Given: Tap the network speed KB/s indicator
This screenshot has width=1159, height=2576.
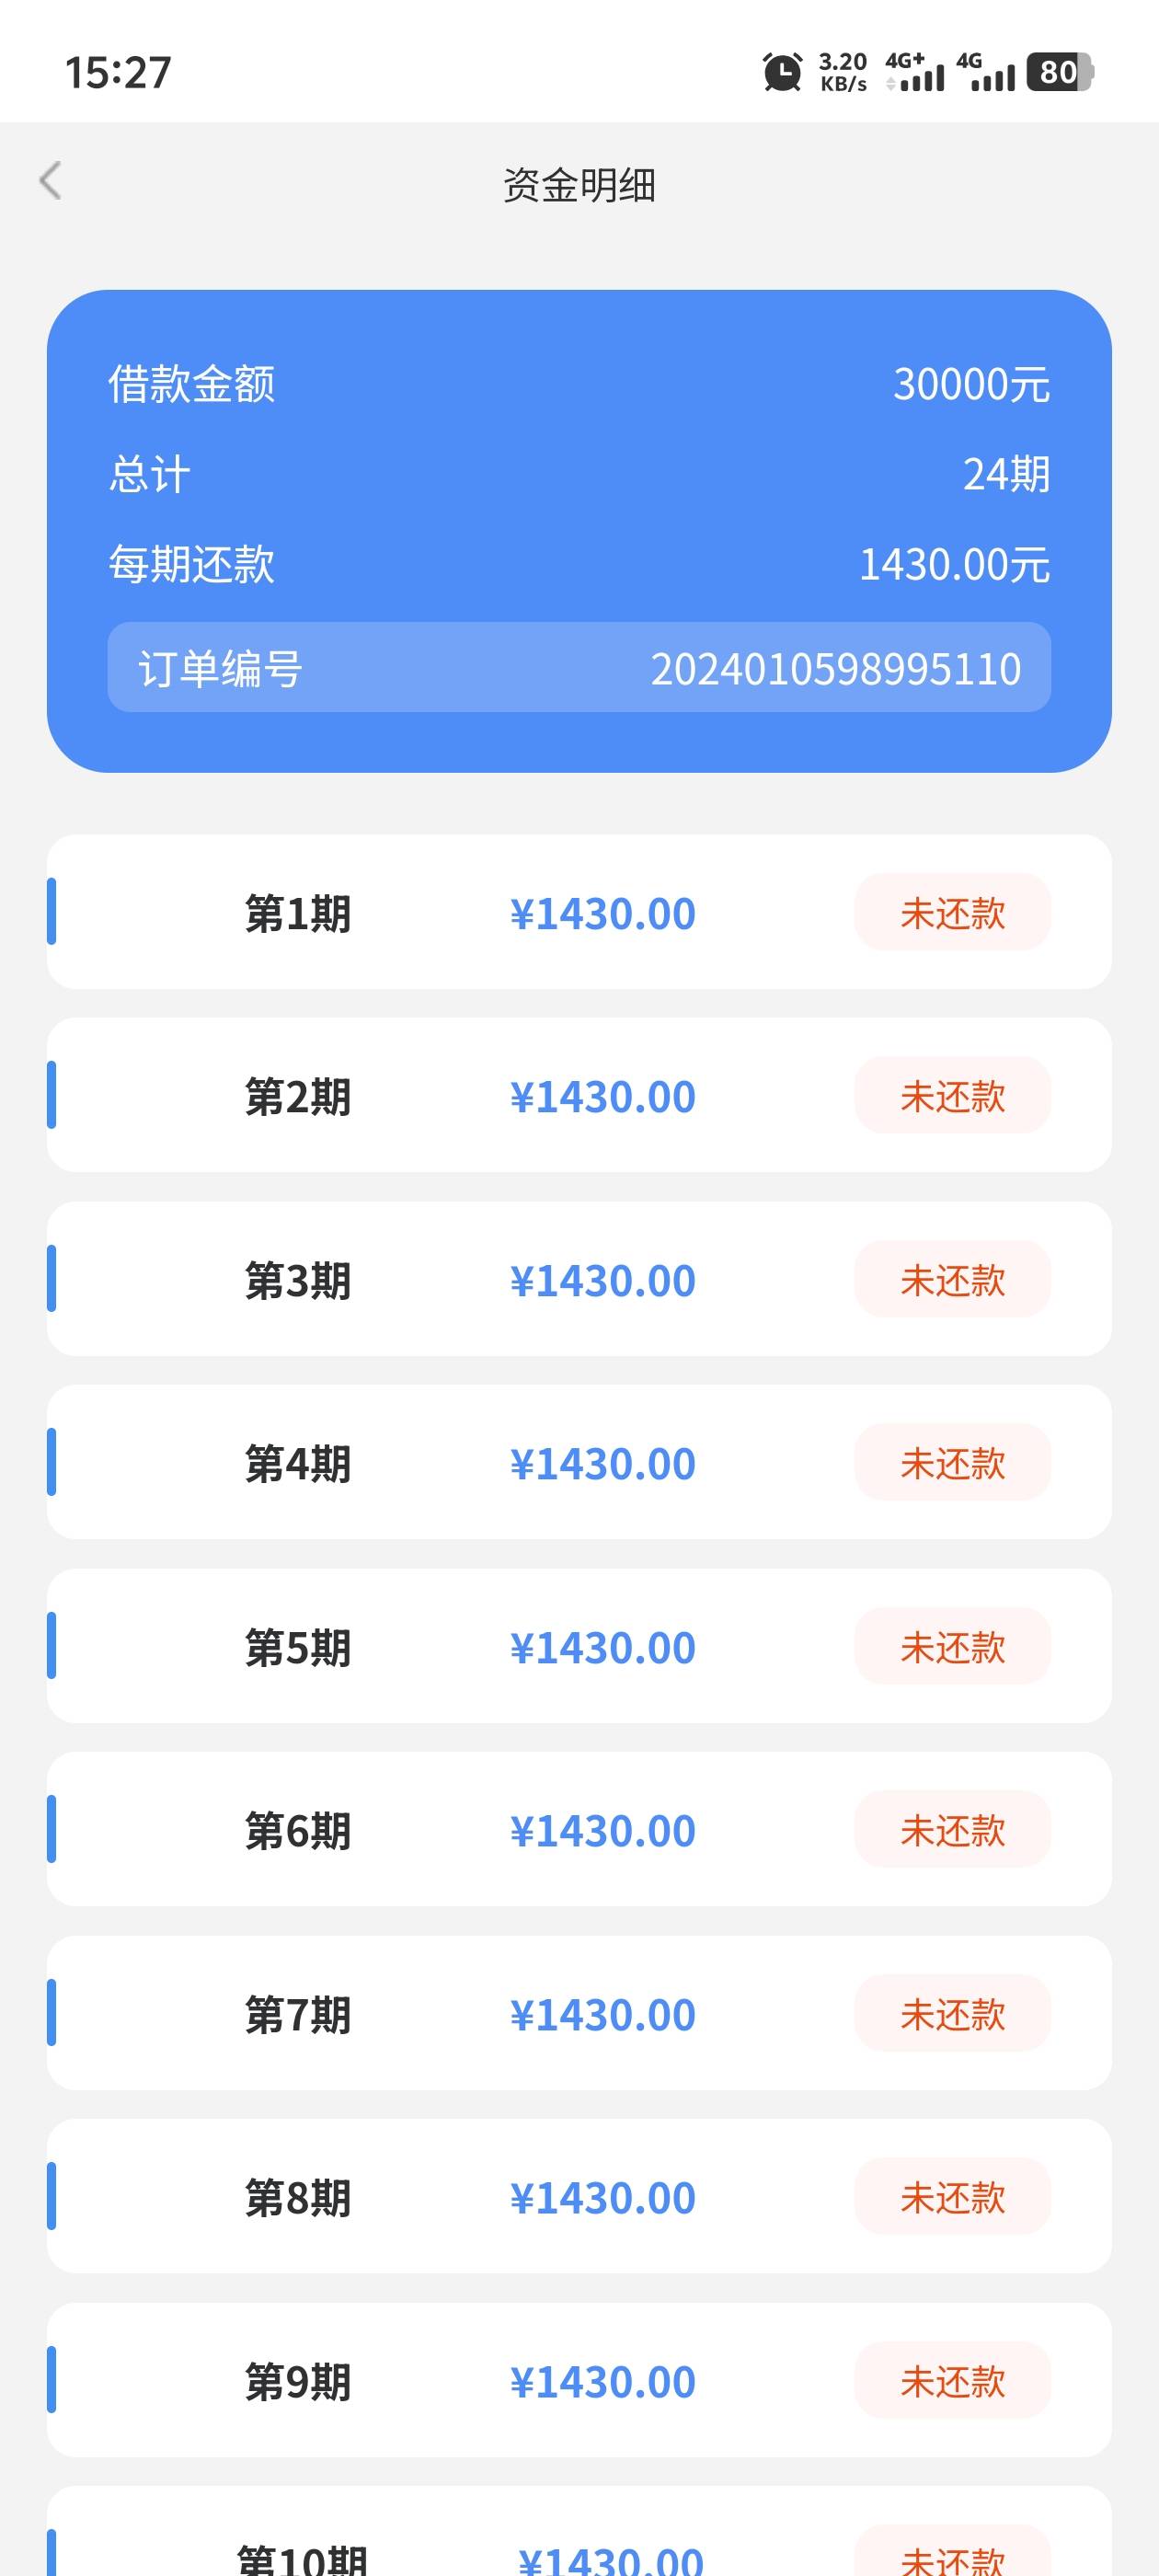Looking at the screenshot, I should click(x=842, y=73).
